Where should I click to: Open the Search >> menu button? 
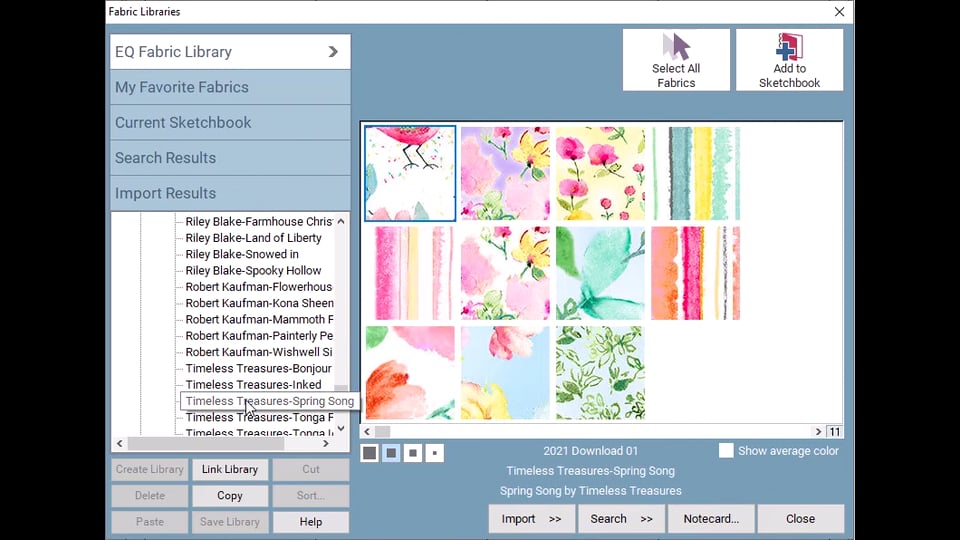(621, 519)
